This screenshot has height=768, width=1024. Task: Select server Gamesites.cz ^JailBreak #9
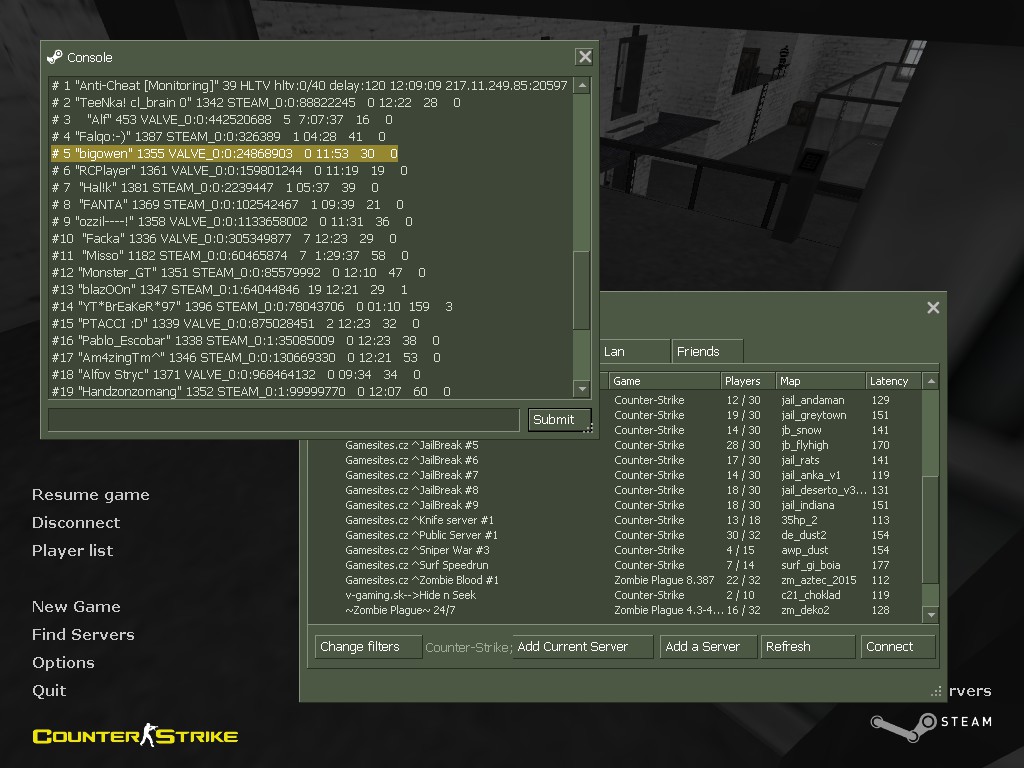click(411, 505)
